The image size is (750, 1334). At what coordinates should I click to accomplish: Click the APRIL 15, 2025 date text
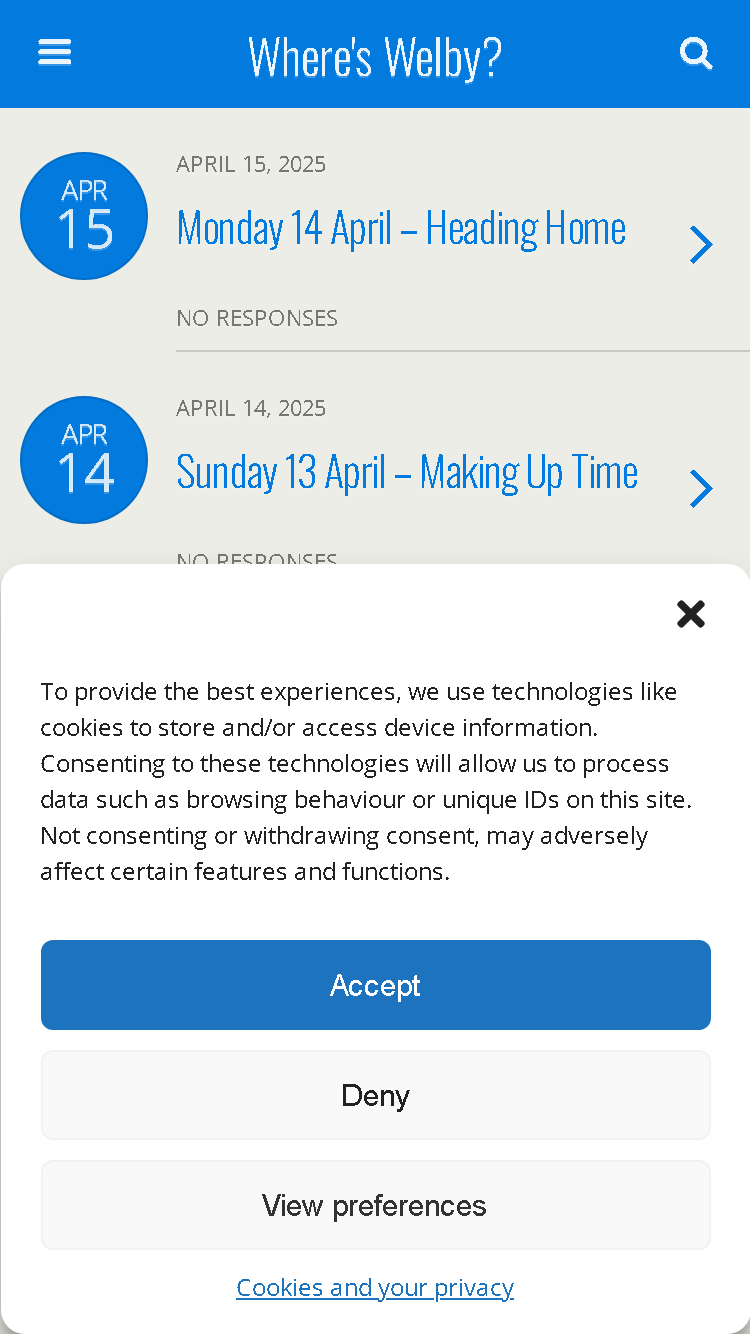pyautogui.click(x=251, y=164)
